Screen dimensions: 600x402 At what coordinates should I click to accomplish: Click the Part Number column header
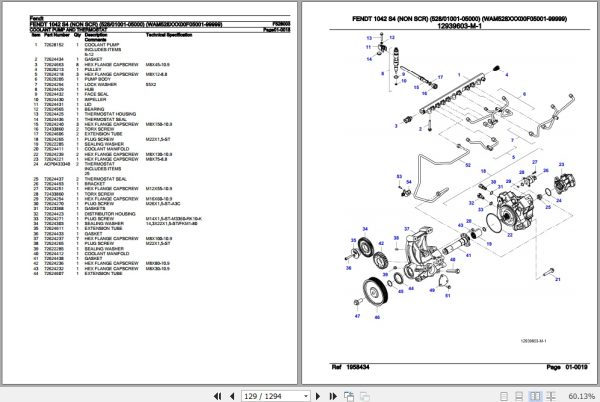57,35
